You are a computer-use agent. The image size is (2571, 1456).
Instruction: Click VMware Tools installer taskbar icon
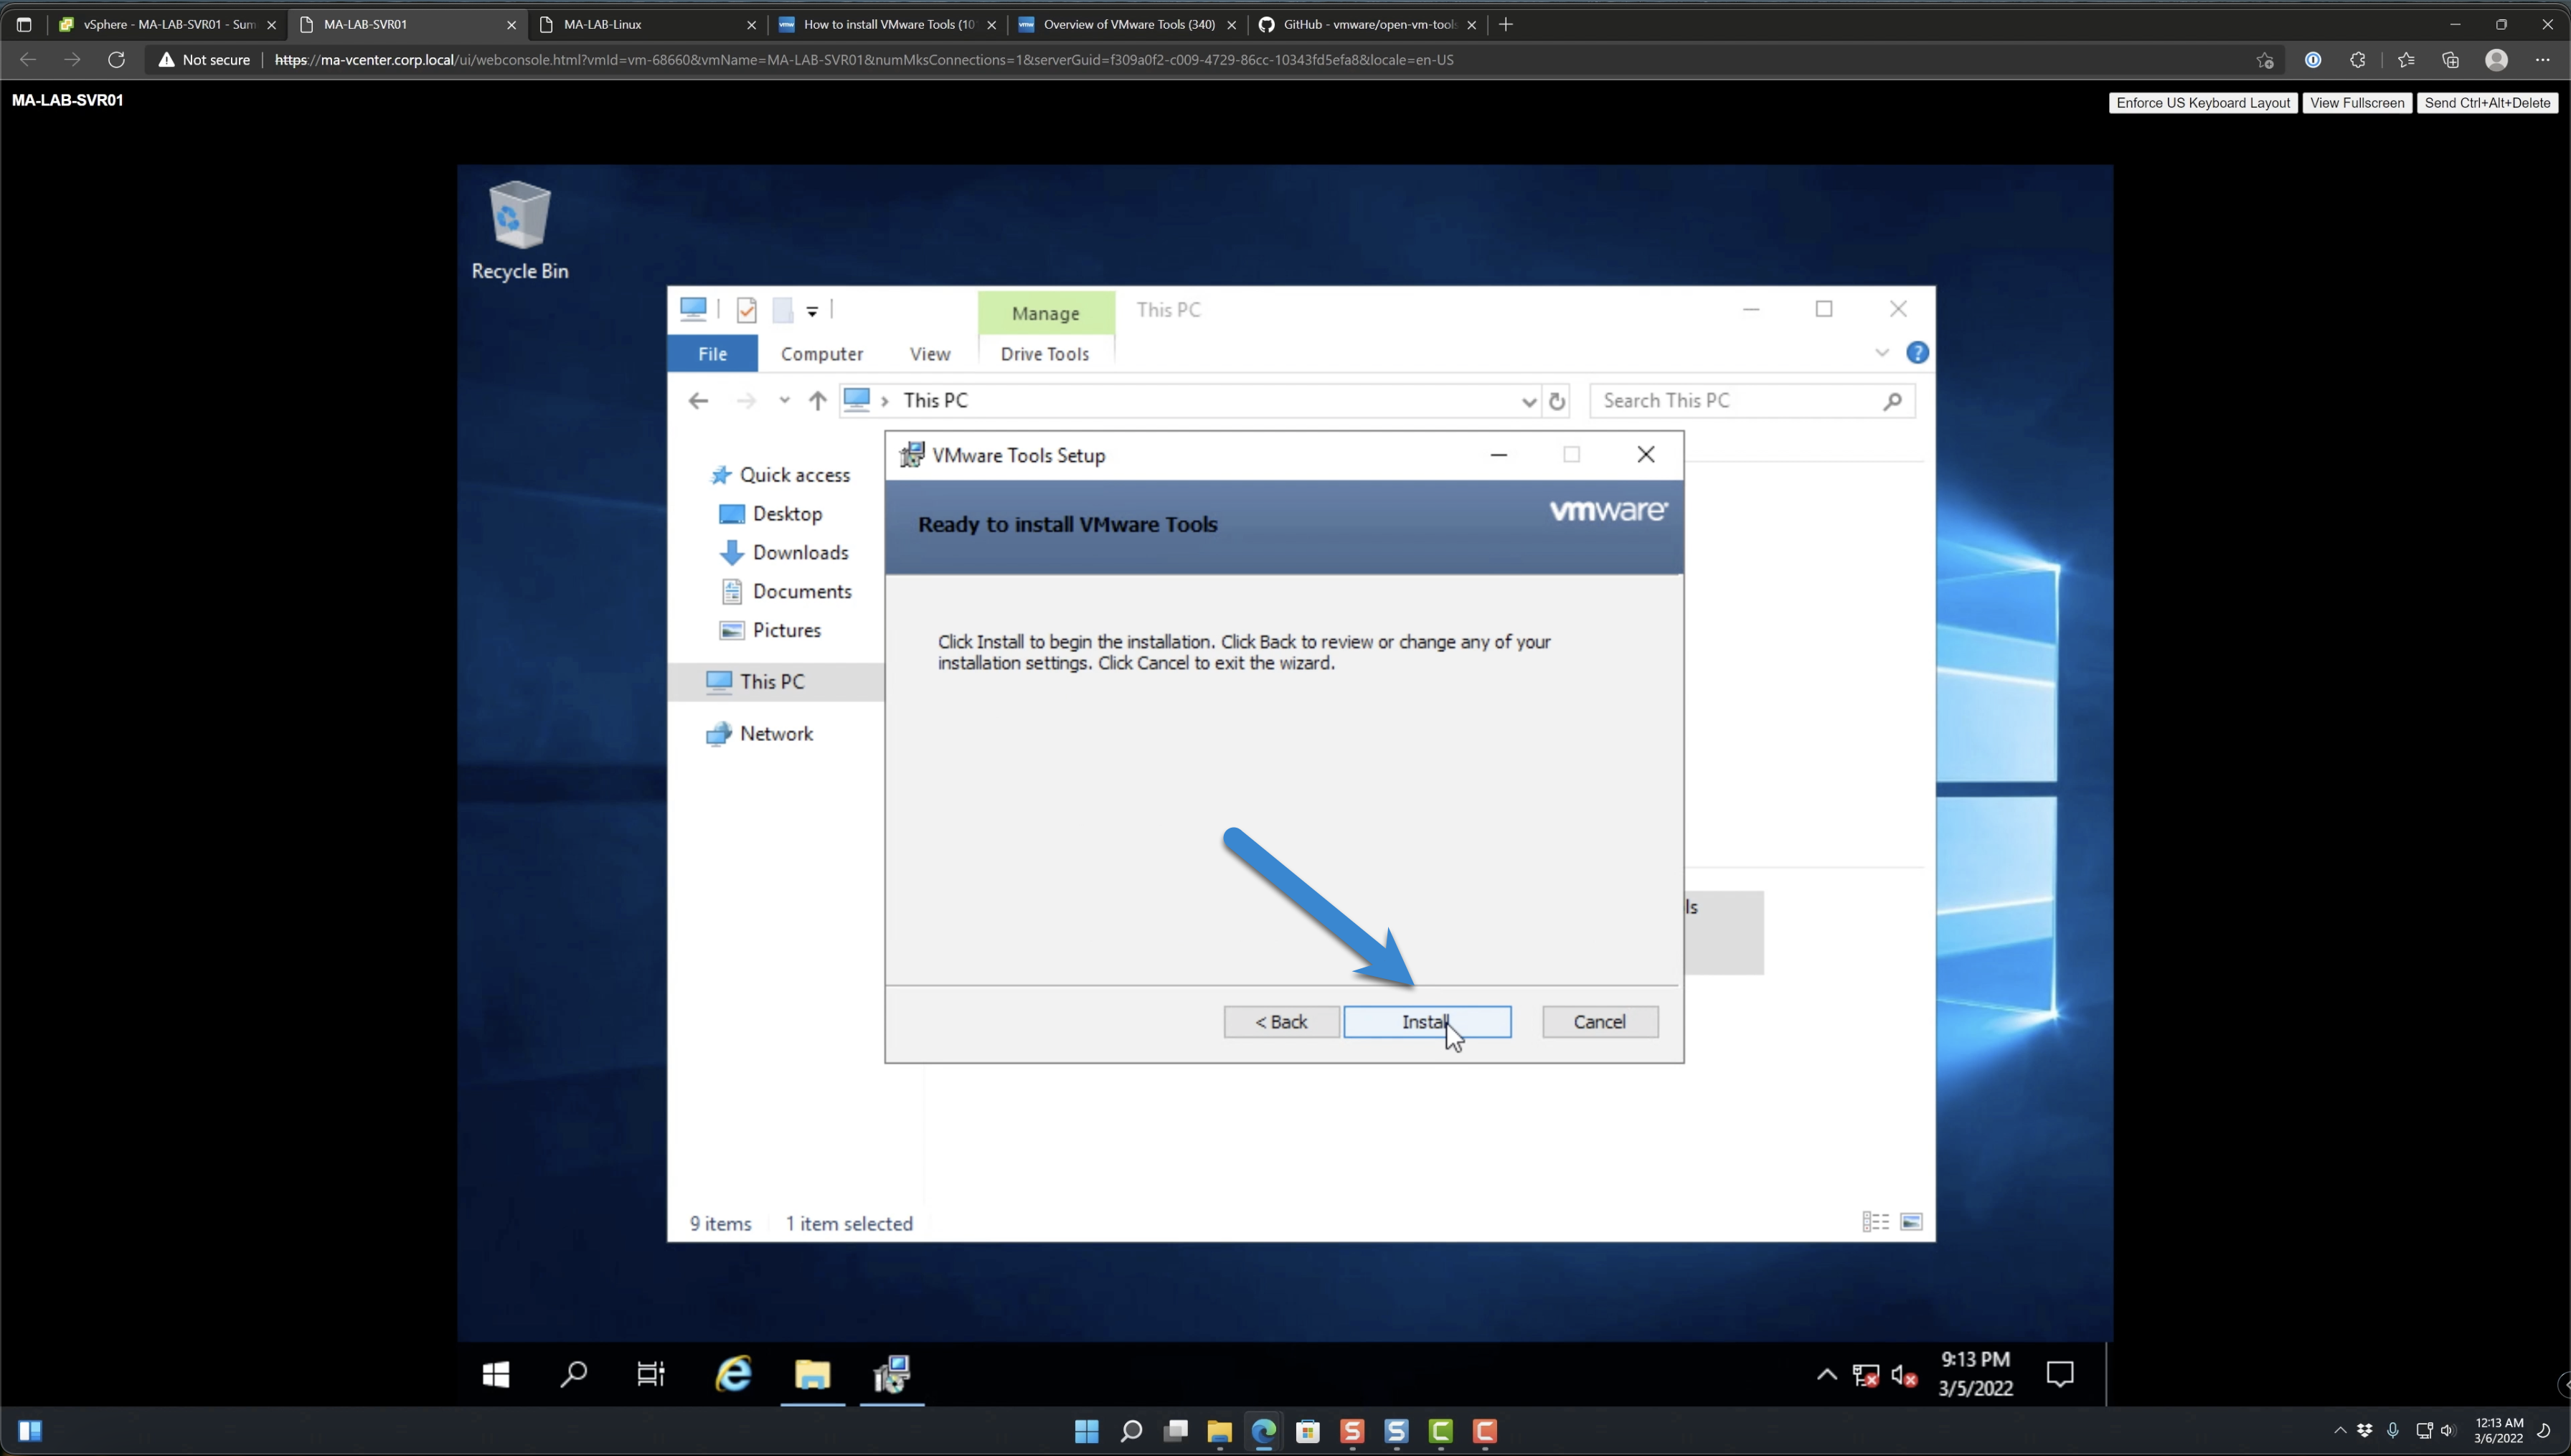coord(892,1375)
